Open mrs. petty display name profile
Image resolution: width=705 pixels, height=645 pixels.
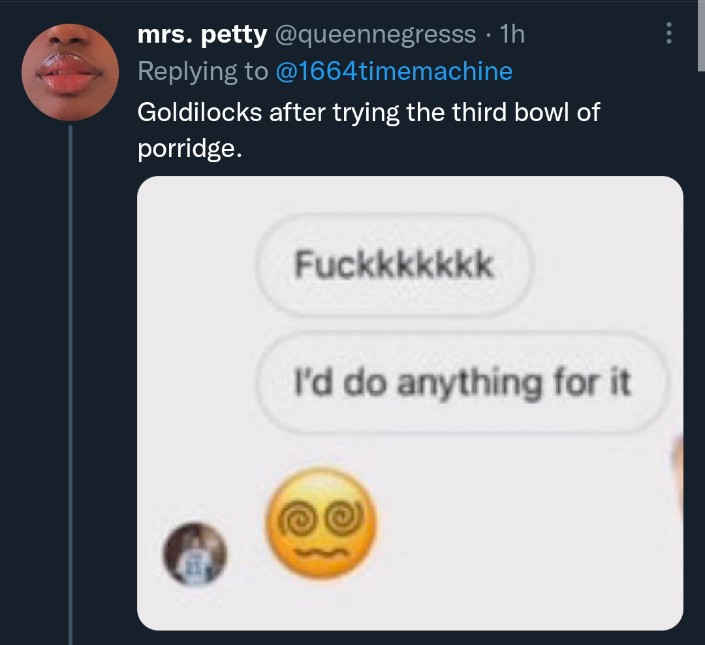coord(201,35)
